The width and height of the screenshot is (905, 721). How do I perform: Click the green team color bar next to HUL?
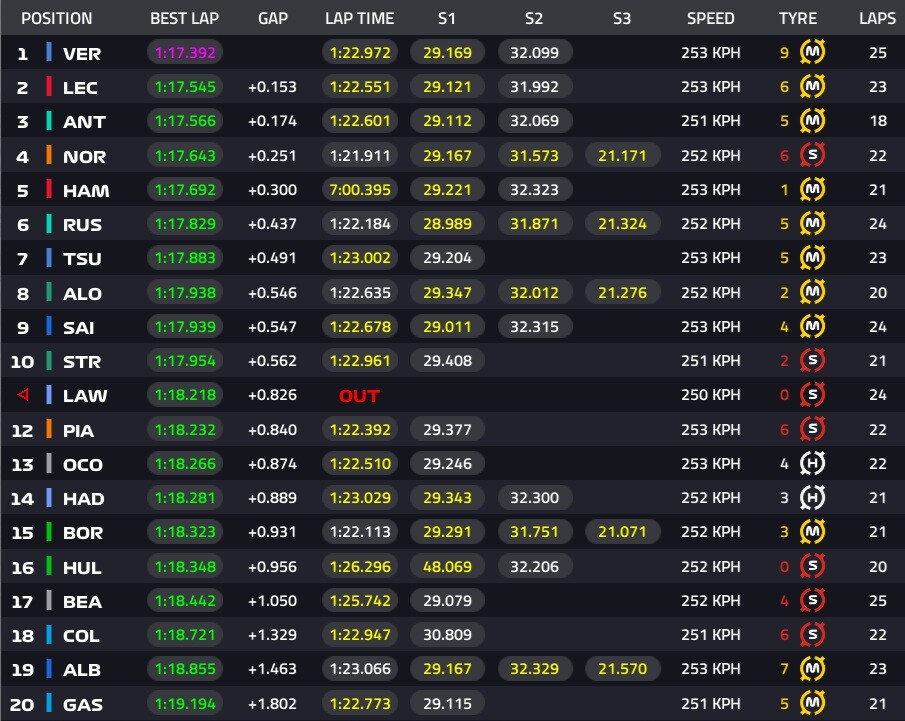coord(49,566)
